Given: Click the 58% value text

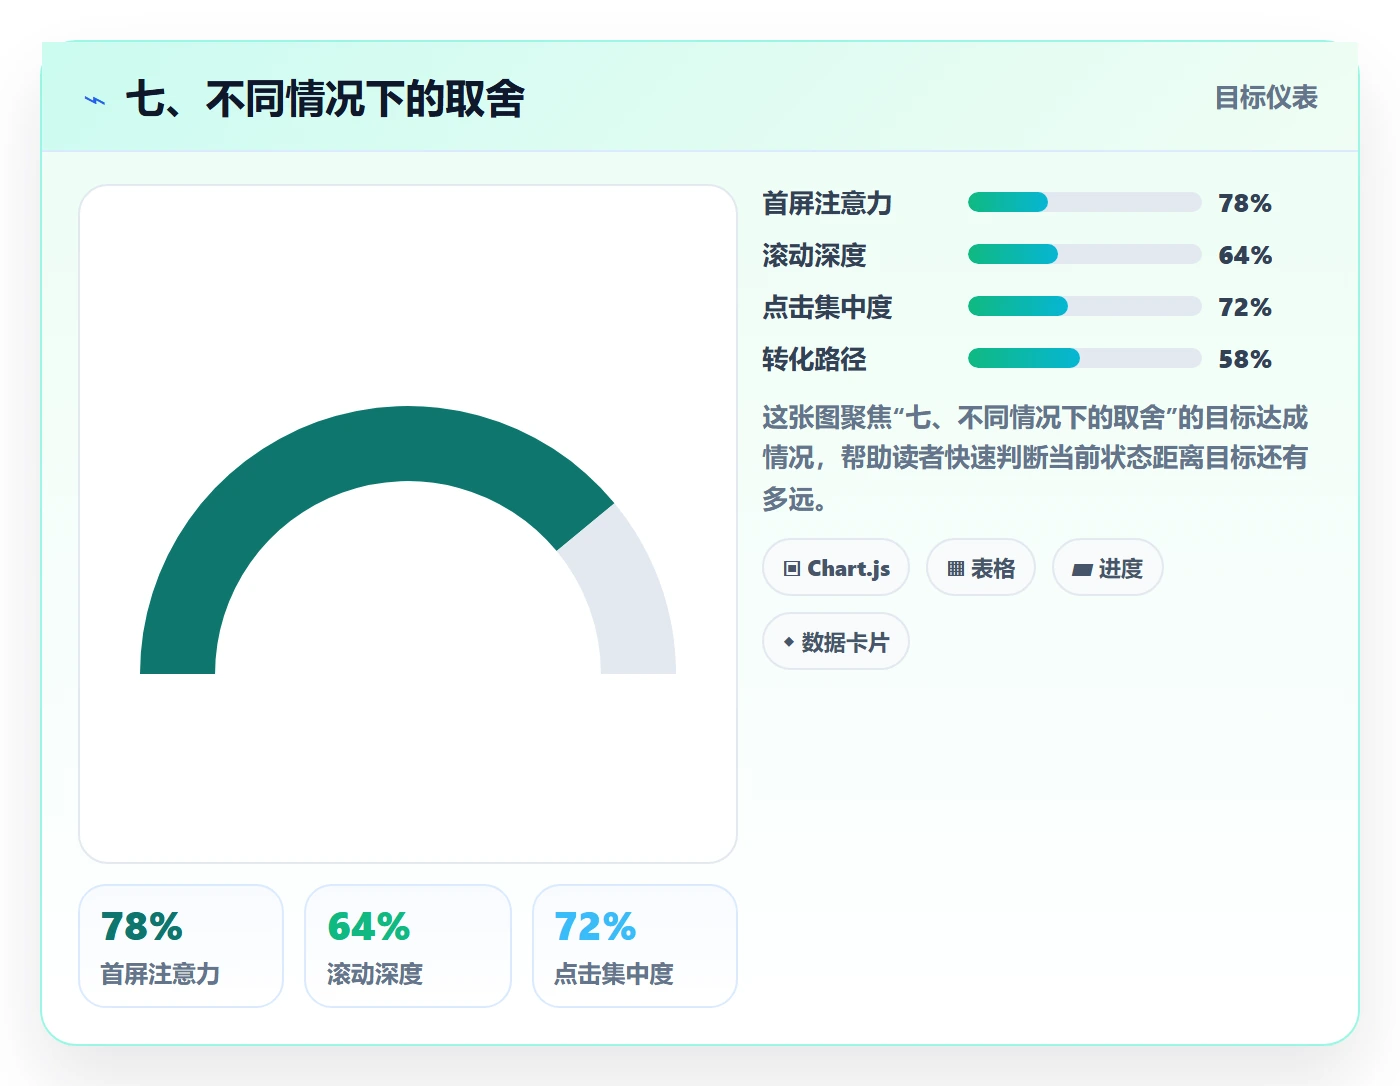Looking at the screenshot, I should pos(1245,359).
